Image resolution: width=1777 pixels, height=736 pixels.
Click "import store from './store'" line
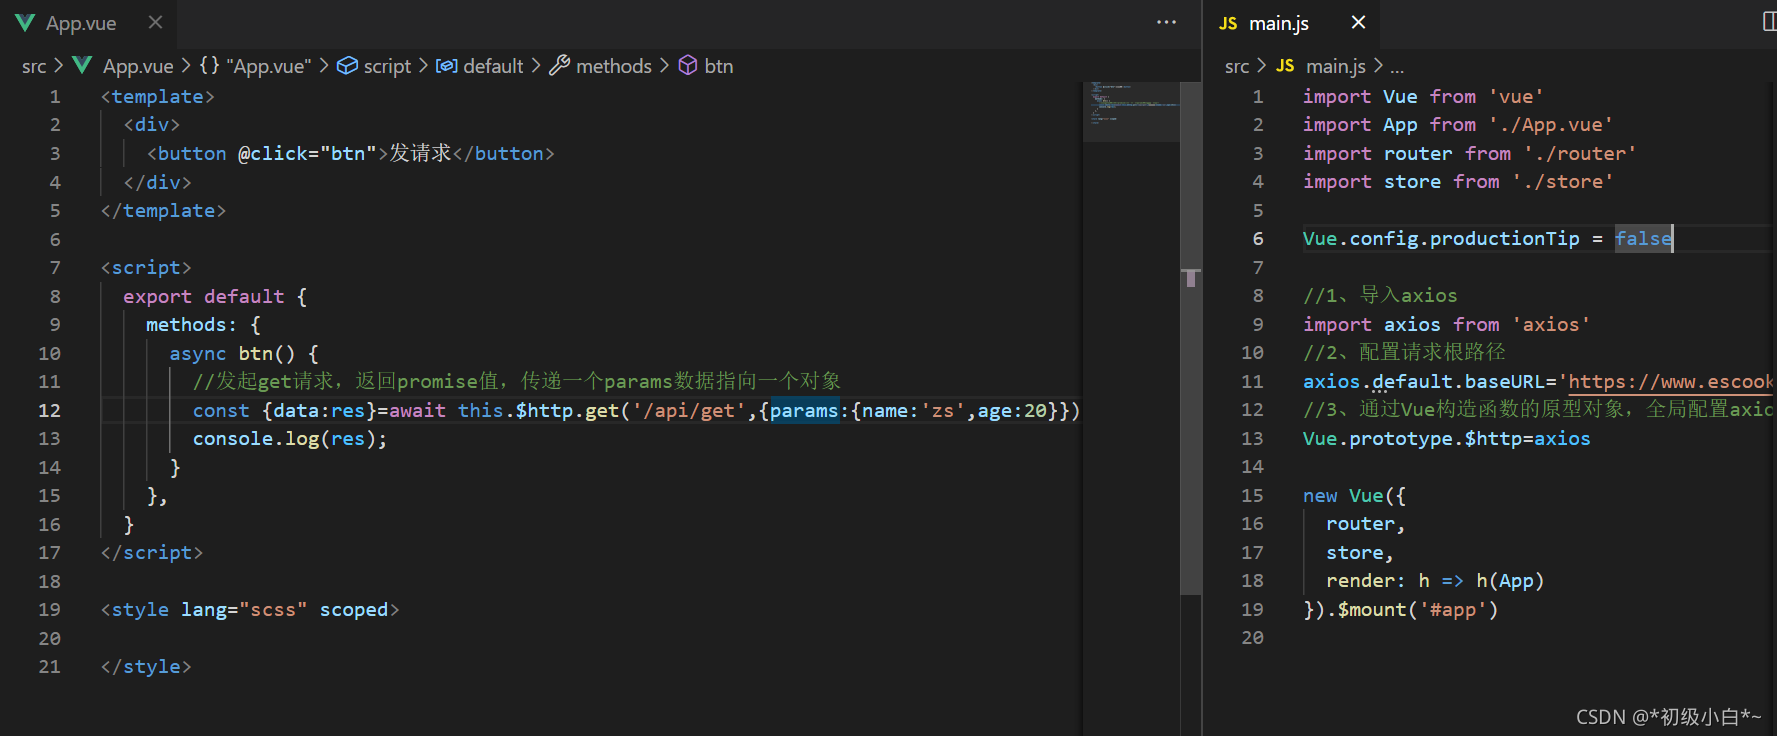coord(1458,182)
